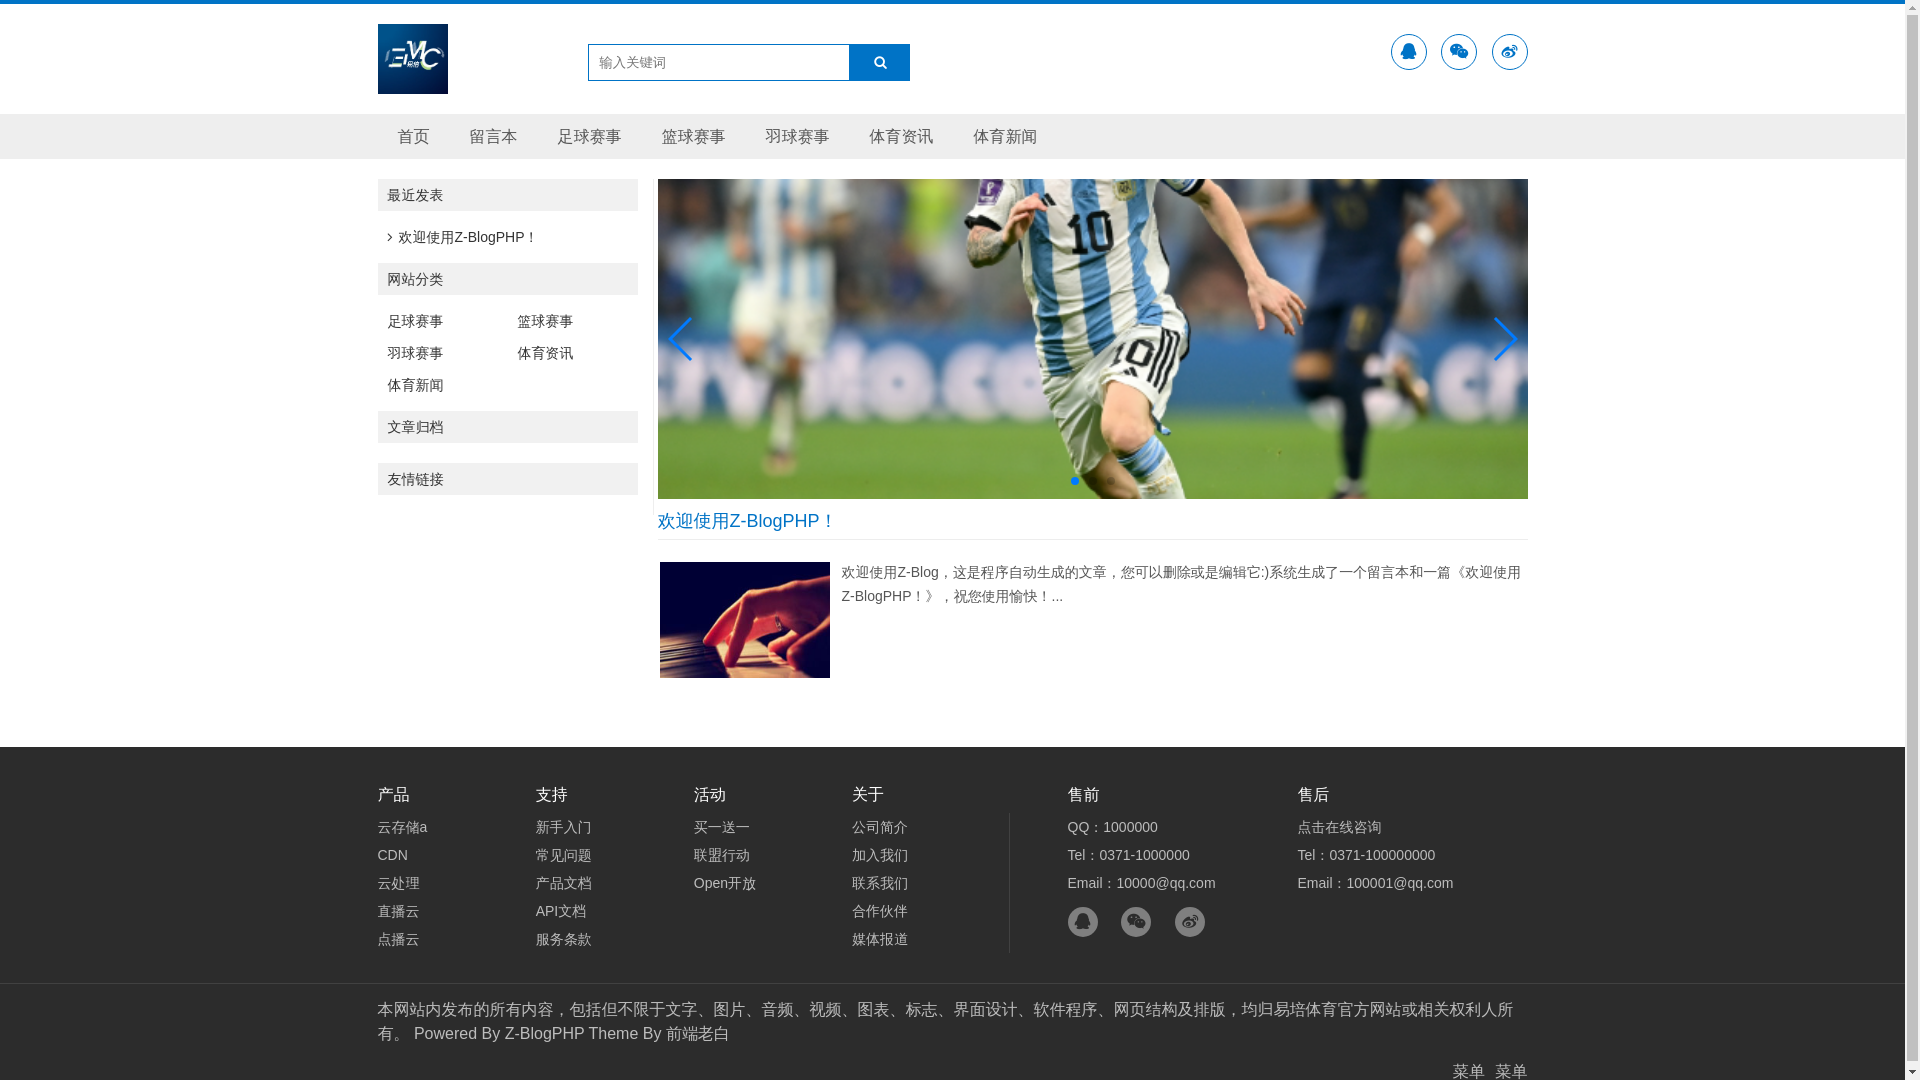Open footer link Open开放
Screen dimensions: 1920x1080
[724, 883]
